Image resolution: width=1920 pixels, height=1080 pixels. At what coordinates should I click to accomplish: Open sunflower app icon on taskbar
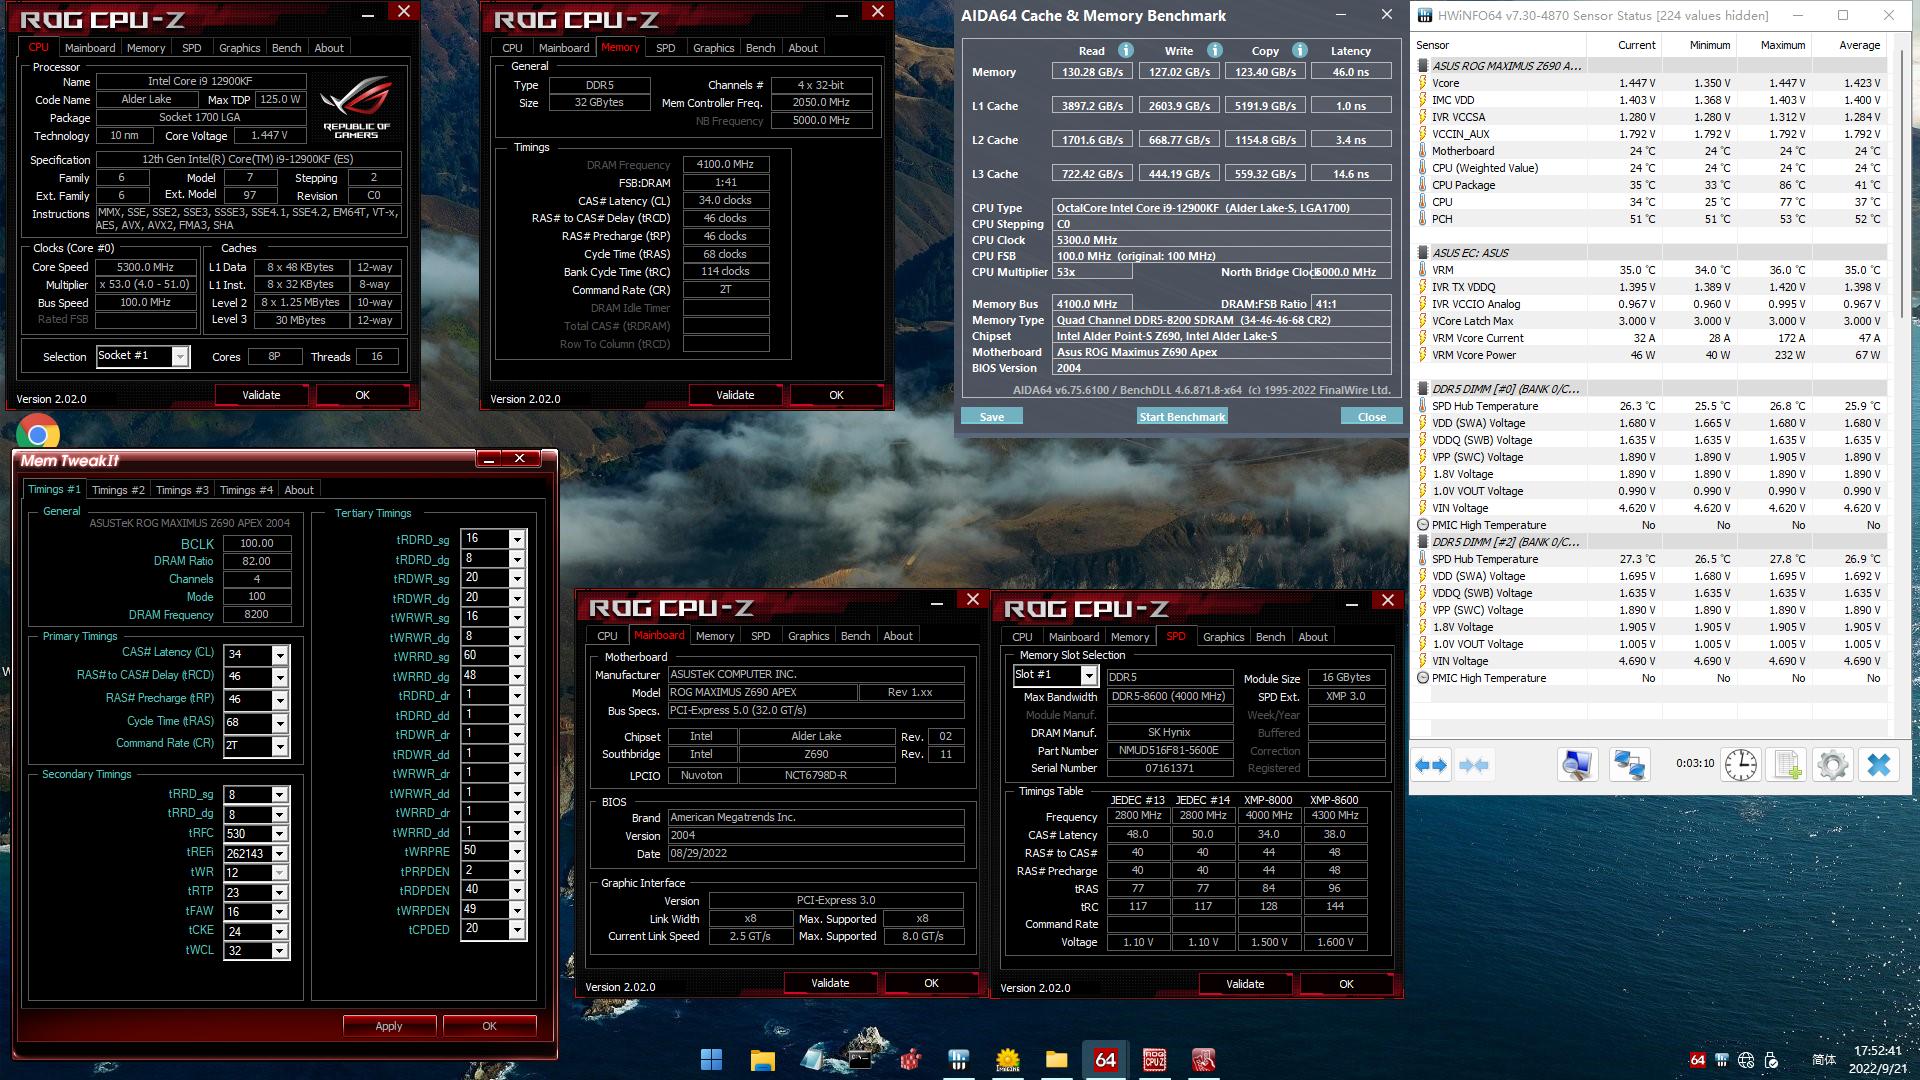coord(1007,1059)
